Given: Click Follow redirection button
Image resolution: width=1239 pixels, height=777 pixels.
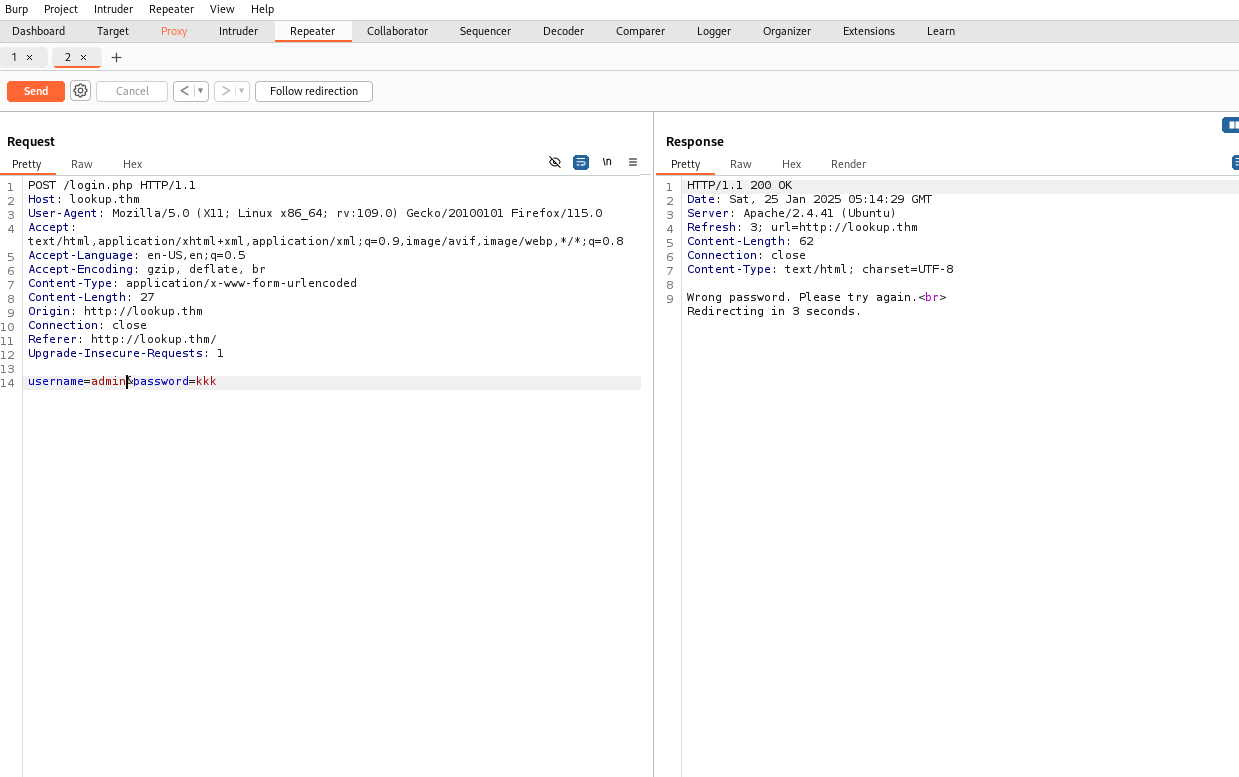Looking at the screenshot, I should 314,91.
